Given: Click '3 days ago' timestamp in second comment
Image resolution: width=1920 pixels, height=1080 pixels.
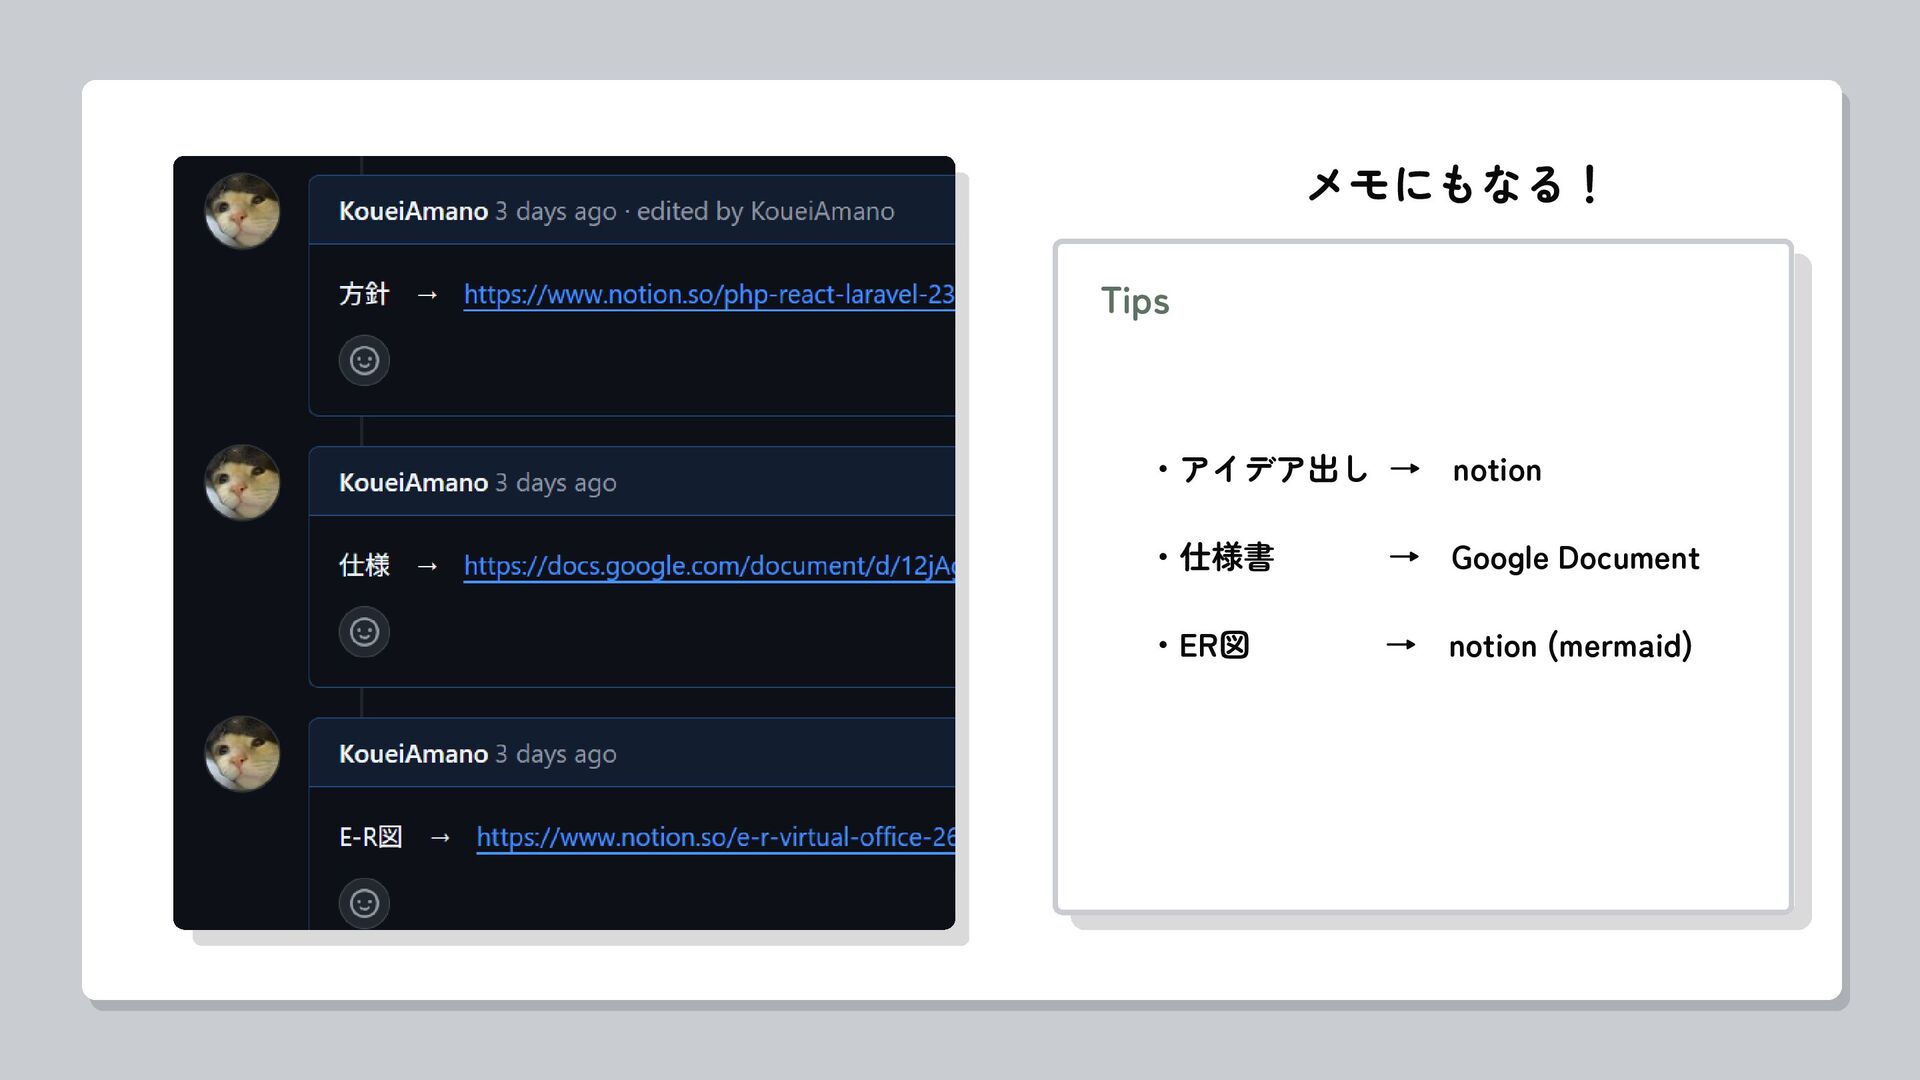Looking at the screenshot, I should click(x=556, y=483).
